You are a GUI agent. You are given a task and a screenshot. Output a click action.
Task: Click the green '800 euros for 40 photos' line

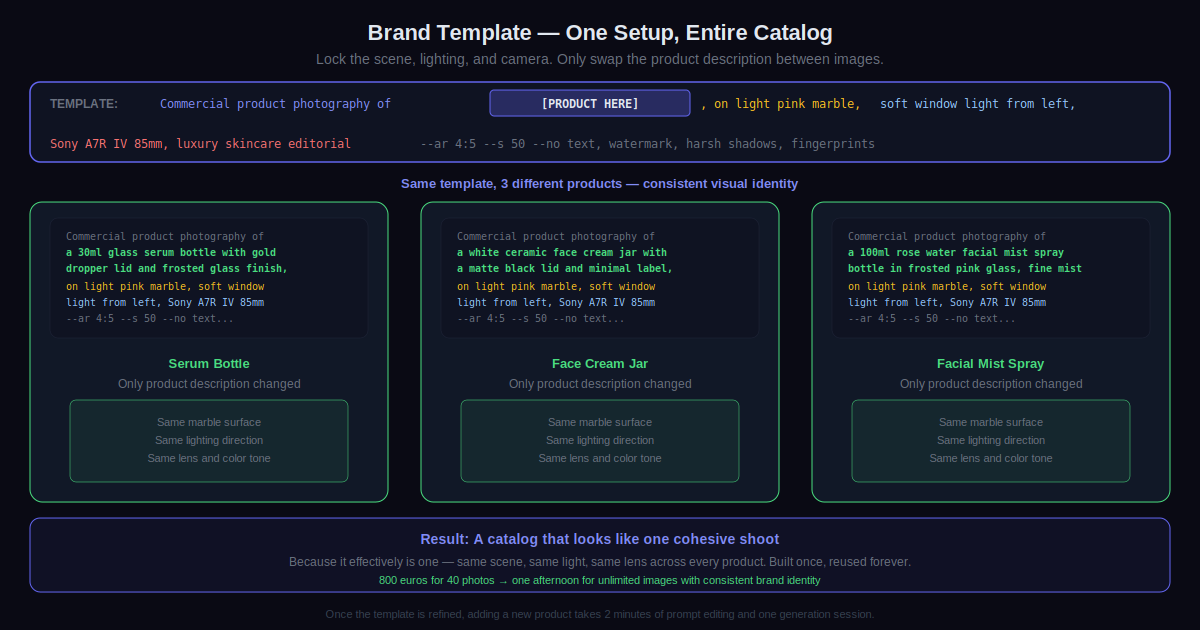tap(600, 580)
